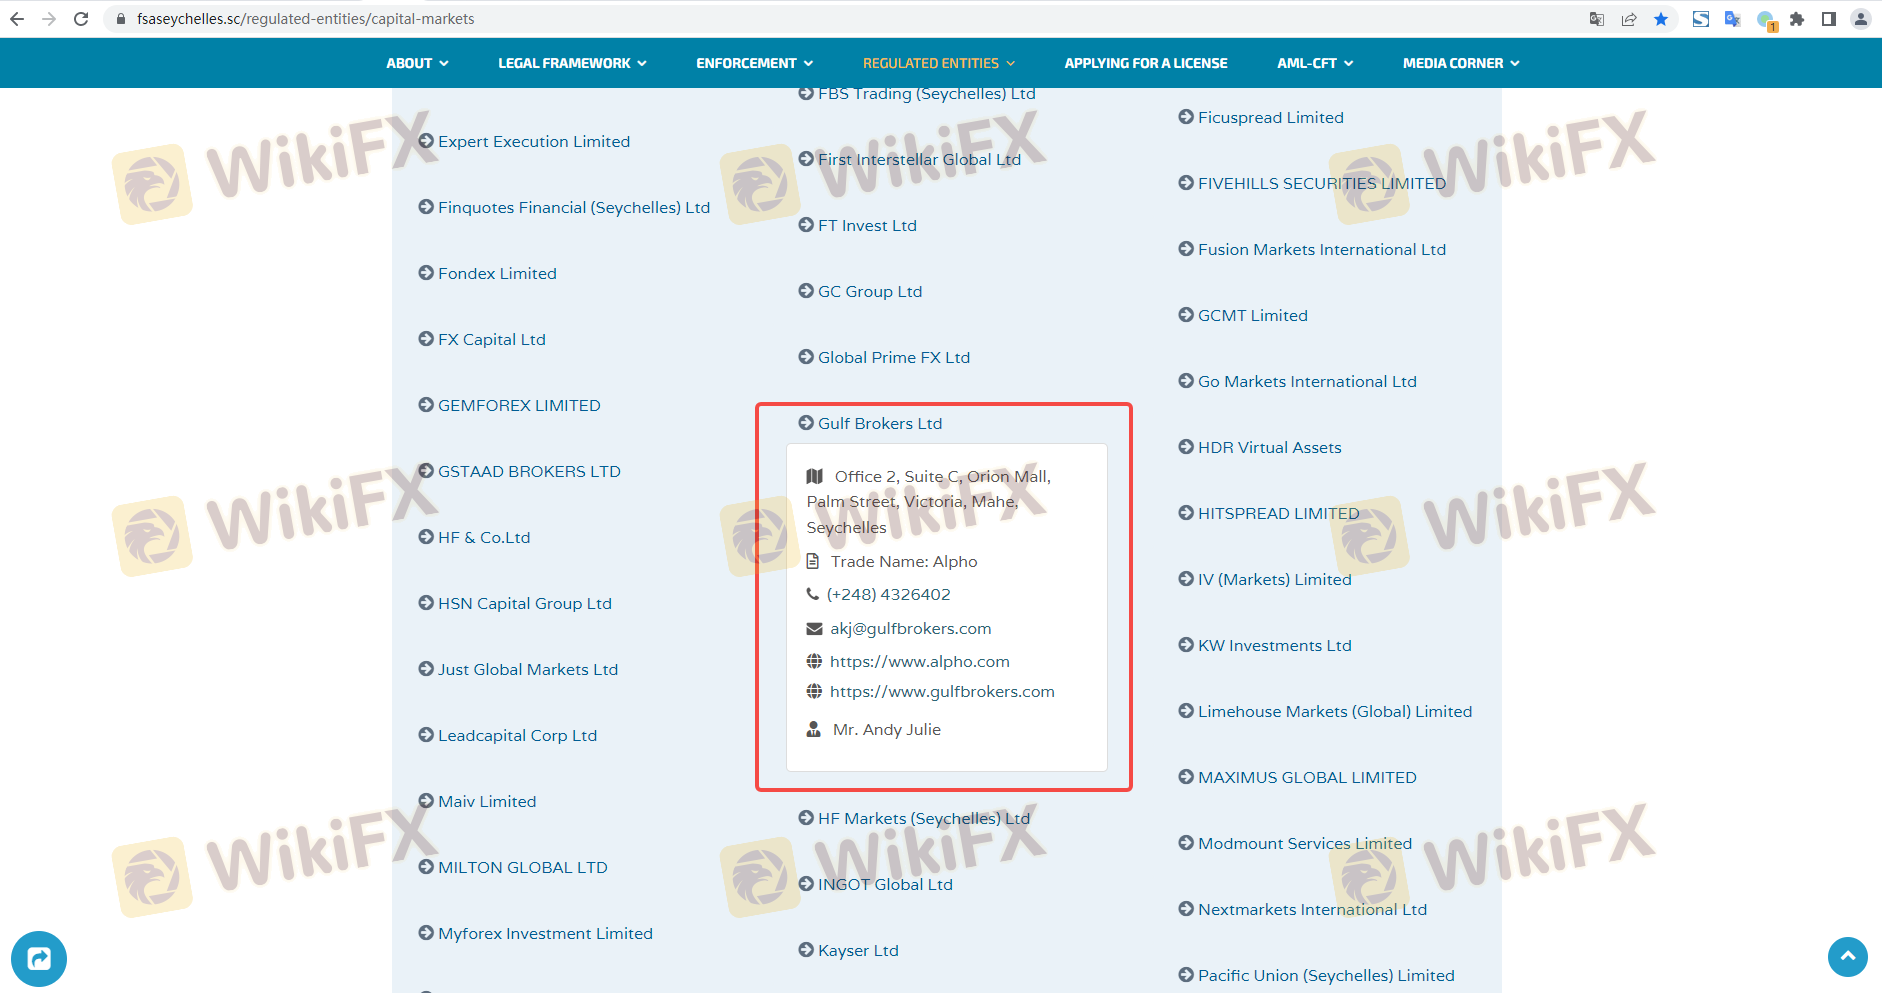The width and height of the screenshot is (1882, 993).
Task: Click arrow icon beside Gulf Brokers Ltd
Action: [x=806, y=423]
